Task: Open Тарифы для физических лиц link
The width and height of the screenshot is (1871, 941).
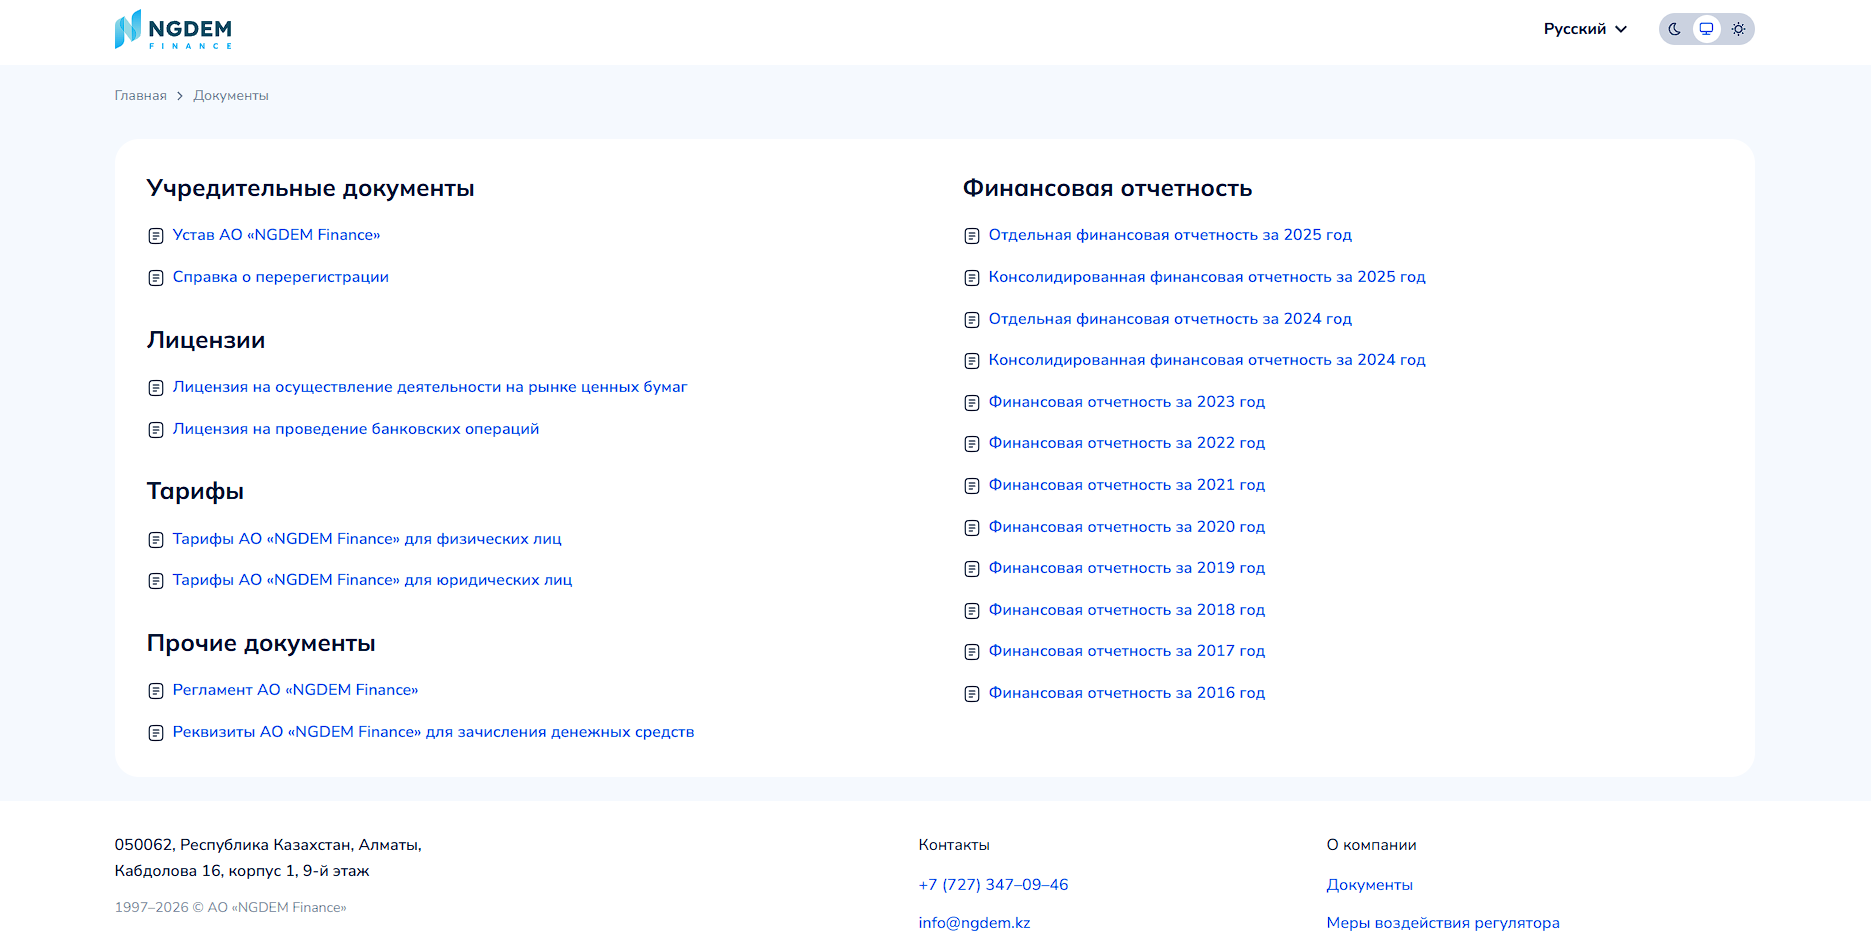Action: pyautogui.click(x=367, y=539)
